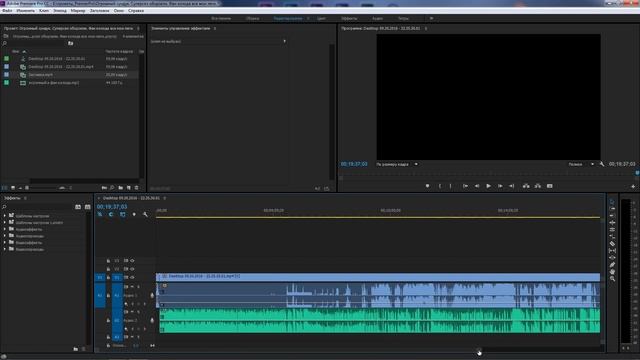This screenshot has width=640, height=360.
Task: Expand the Видеоэффекты folder in Effects
Action: [5, 242]
